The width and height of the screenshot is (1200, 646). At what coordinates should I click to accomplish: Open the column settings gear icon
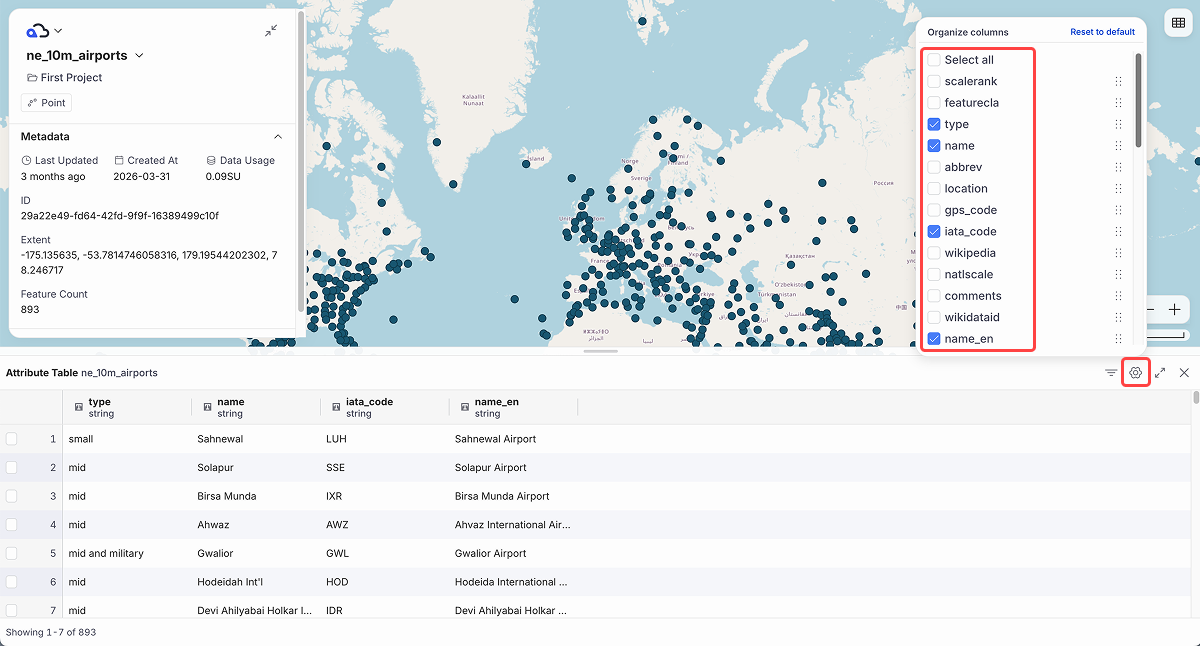[x=1135, y=373]
